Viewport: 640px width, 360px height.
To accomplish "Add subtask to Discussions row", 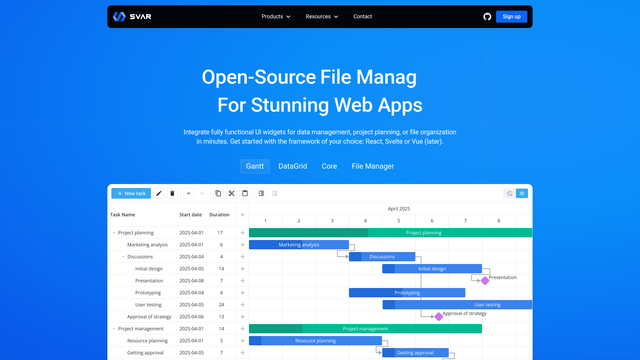I will point(242,257).
